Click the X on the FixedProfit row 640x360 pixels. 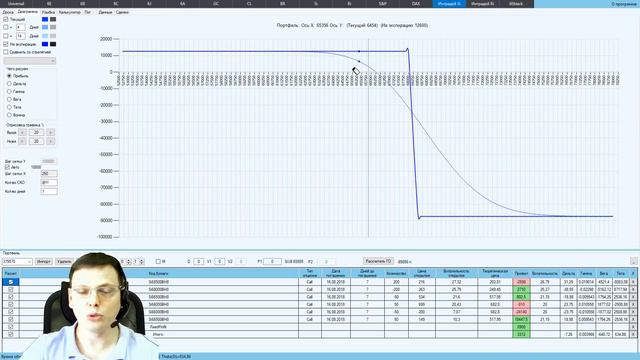click(633, 327)
